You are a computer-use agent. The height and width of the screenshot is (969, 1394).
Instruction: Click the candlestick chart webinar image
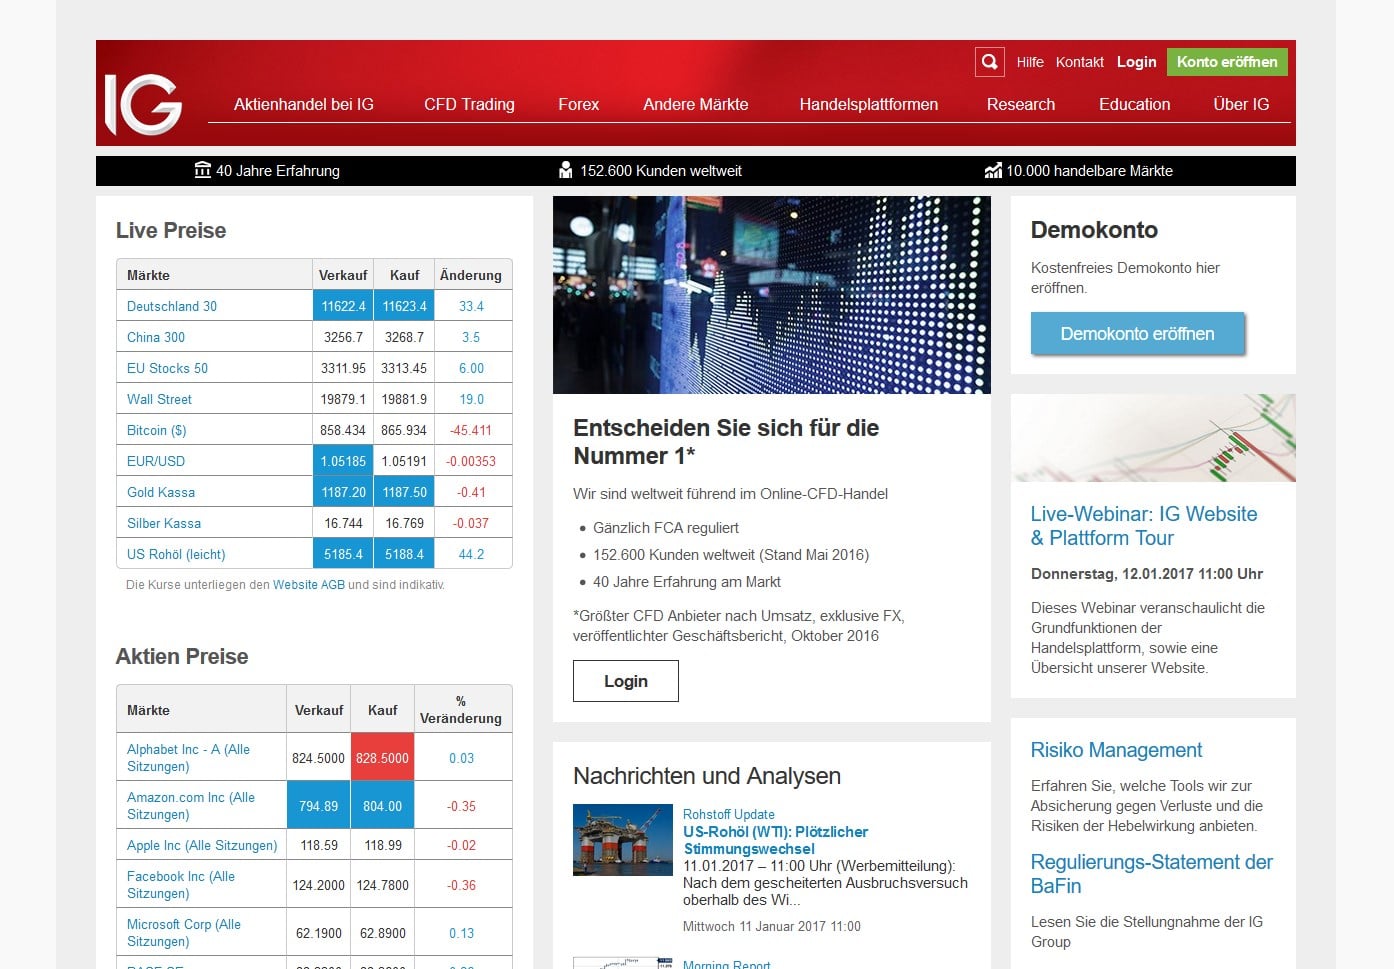[1153, 438]
